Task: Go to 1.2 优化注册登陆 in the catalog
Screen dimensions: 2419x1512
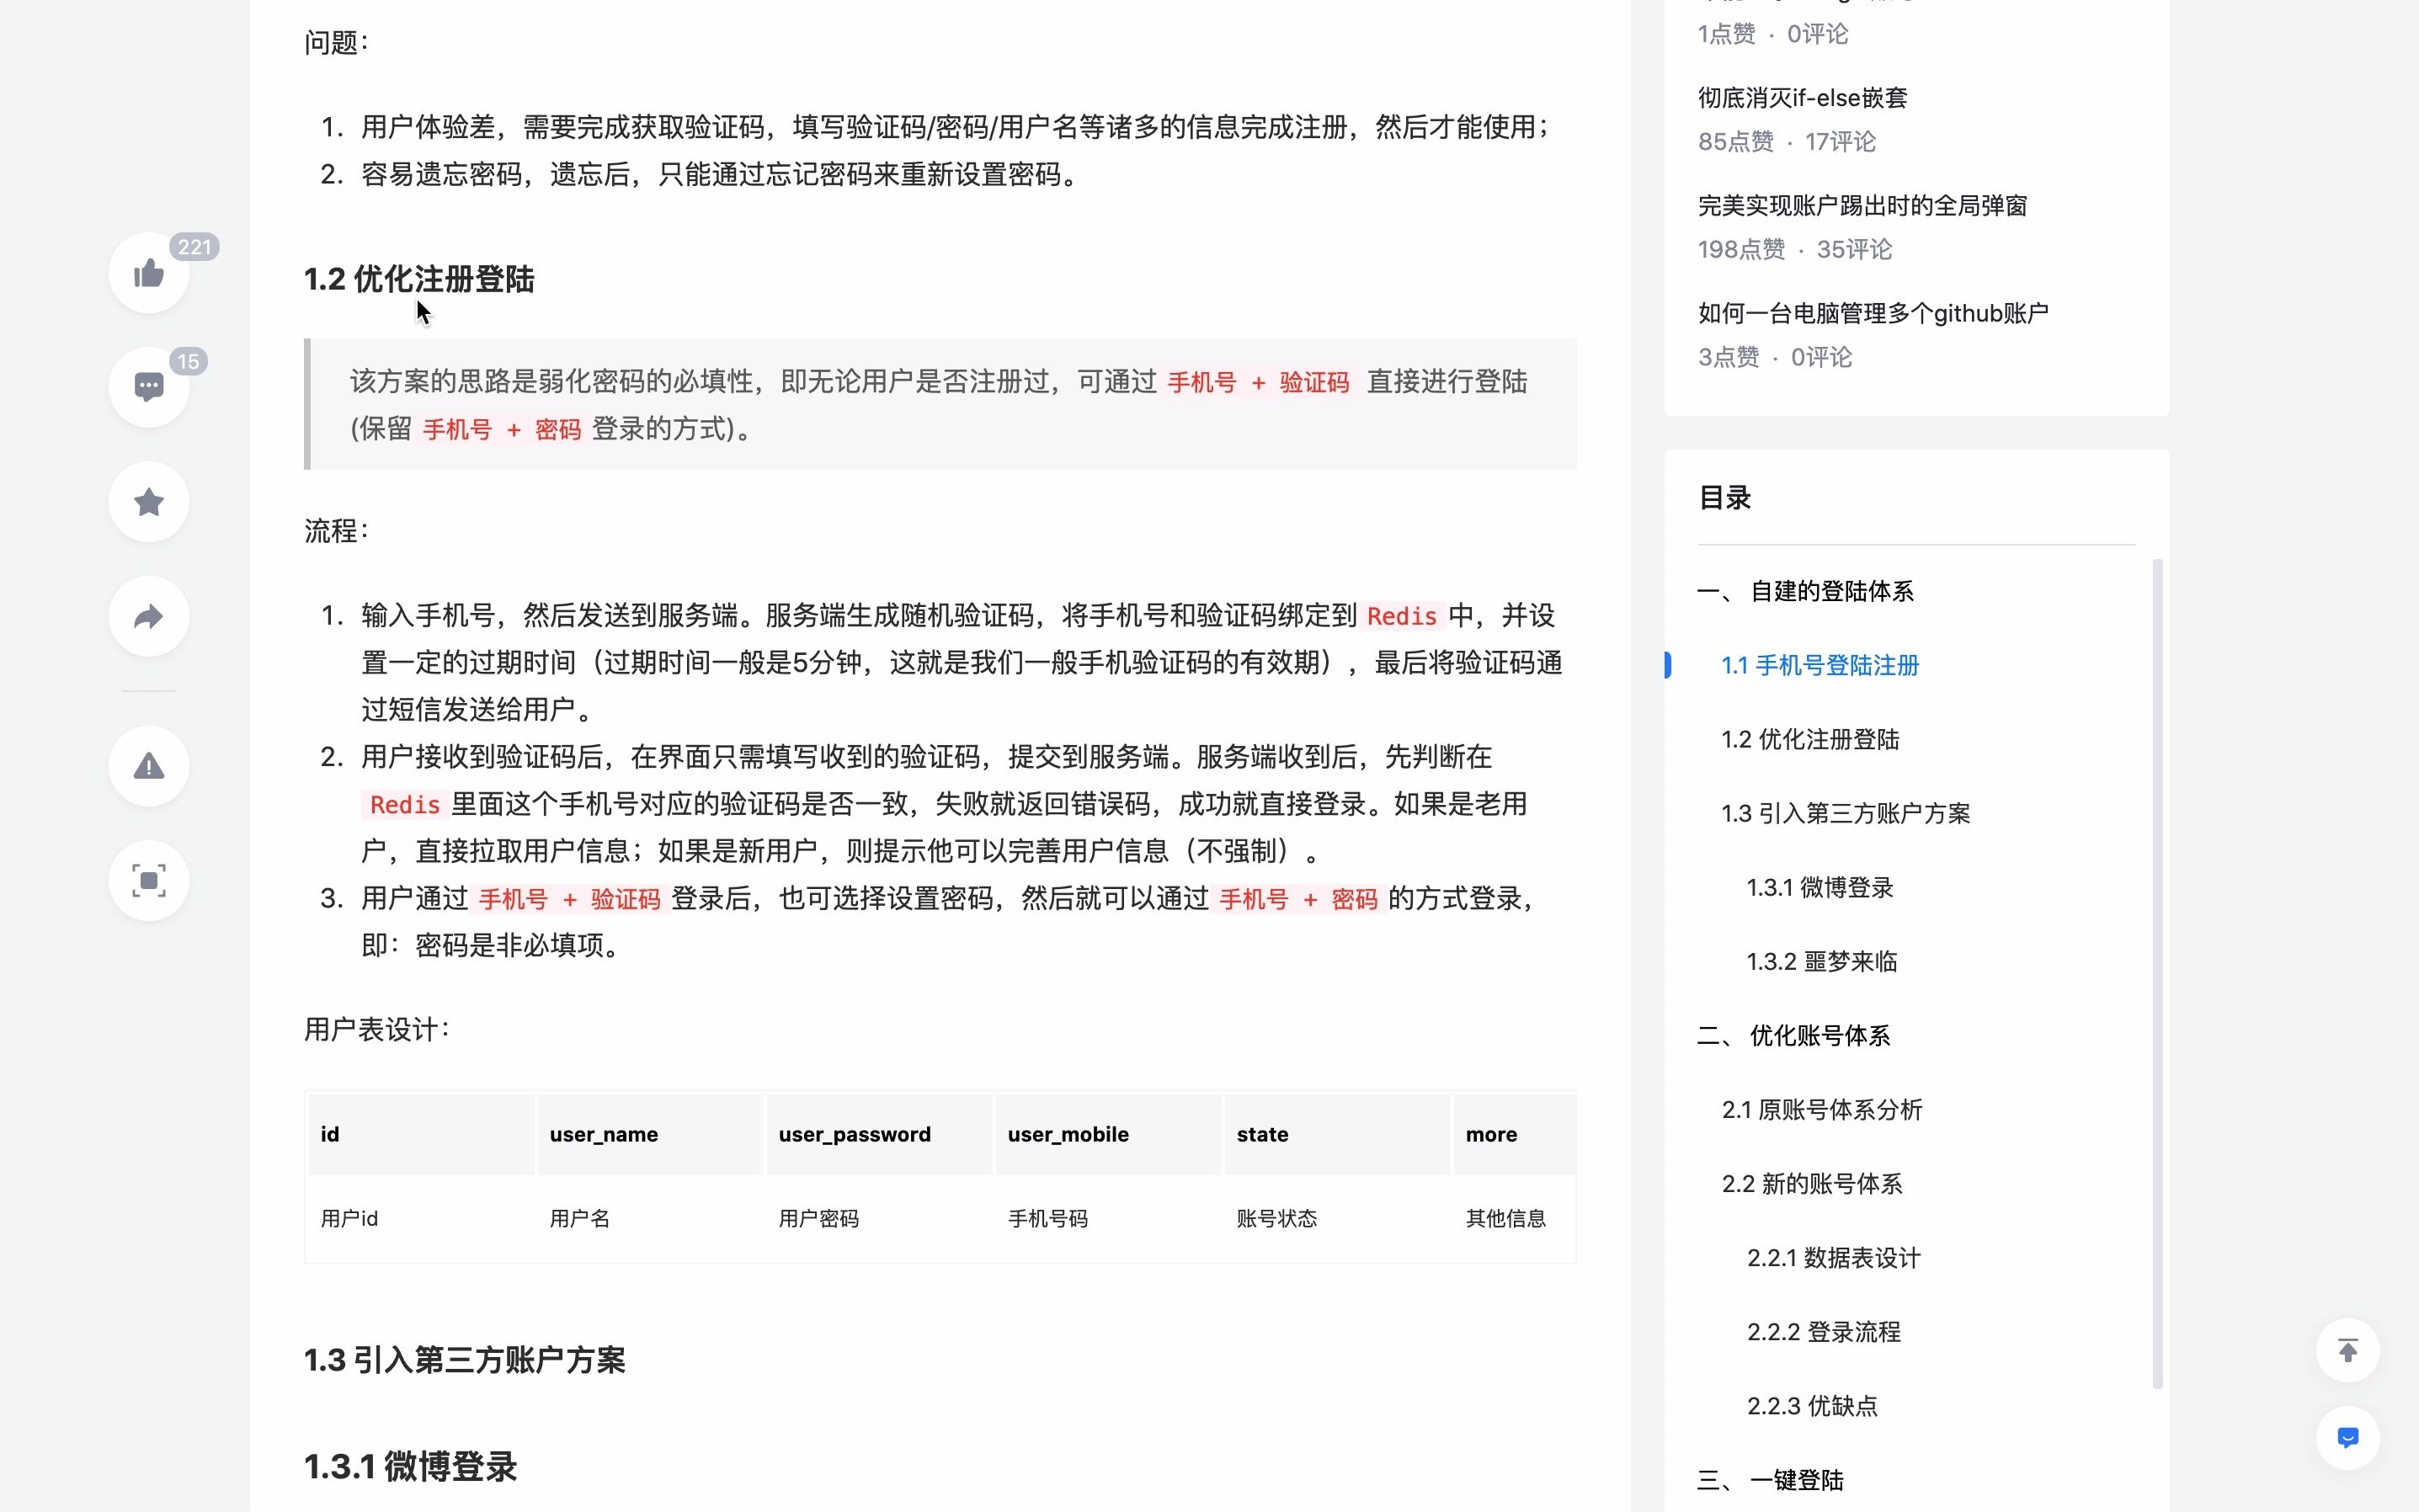Action: (x=1810, y=739)
